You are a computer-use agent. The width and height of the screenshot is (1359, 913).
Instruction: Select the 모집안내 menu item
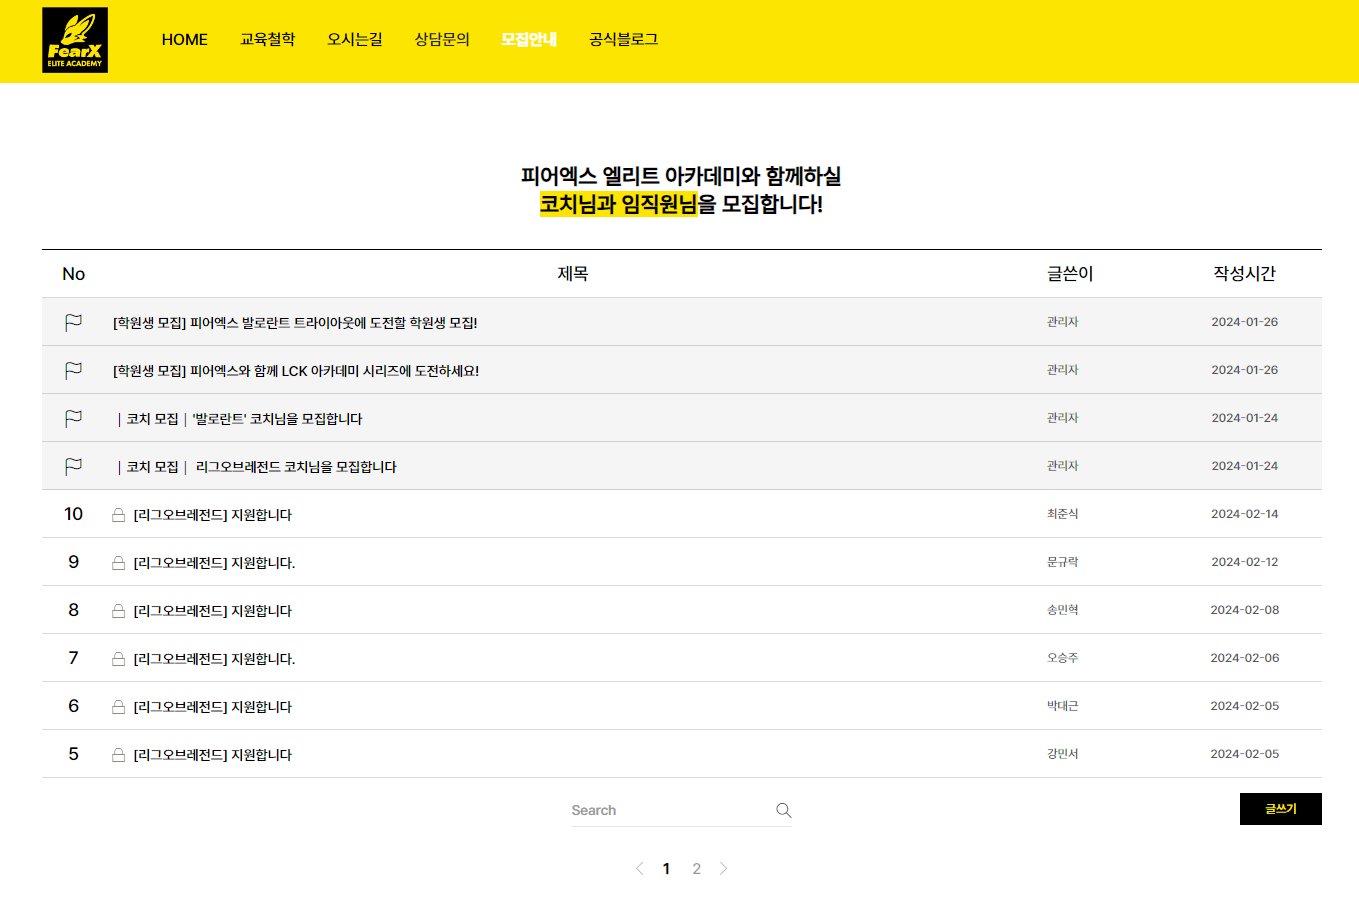(x=529, y=40)
